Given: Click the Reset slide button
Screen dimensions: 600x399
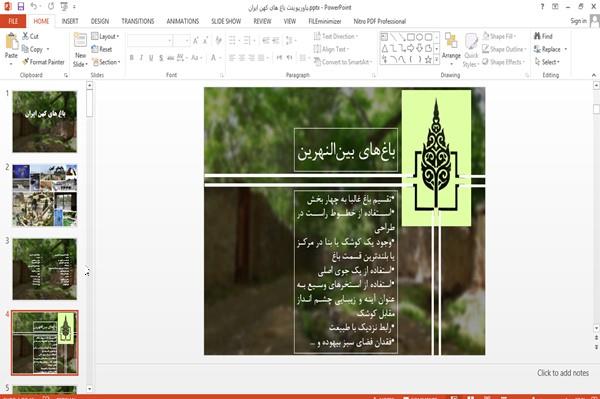Looking at the screenshot, I should point(102,49).
